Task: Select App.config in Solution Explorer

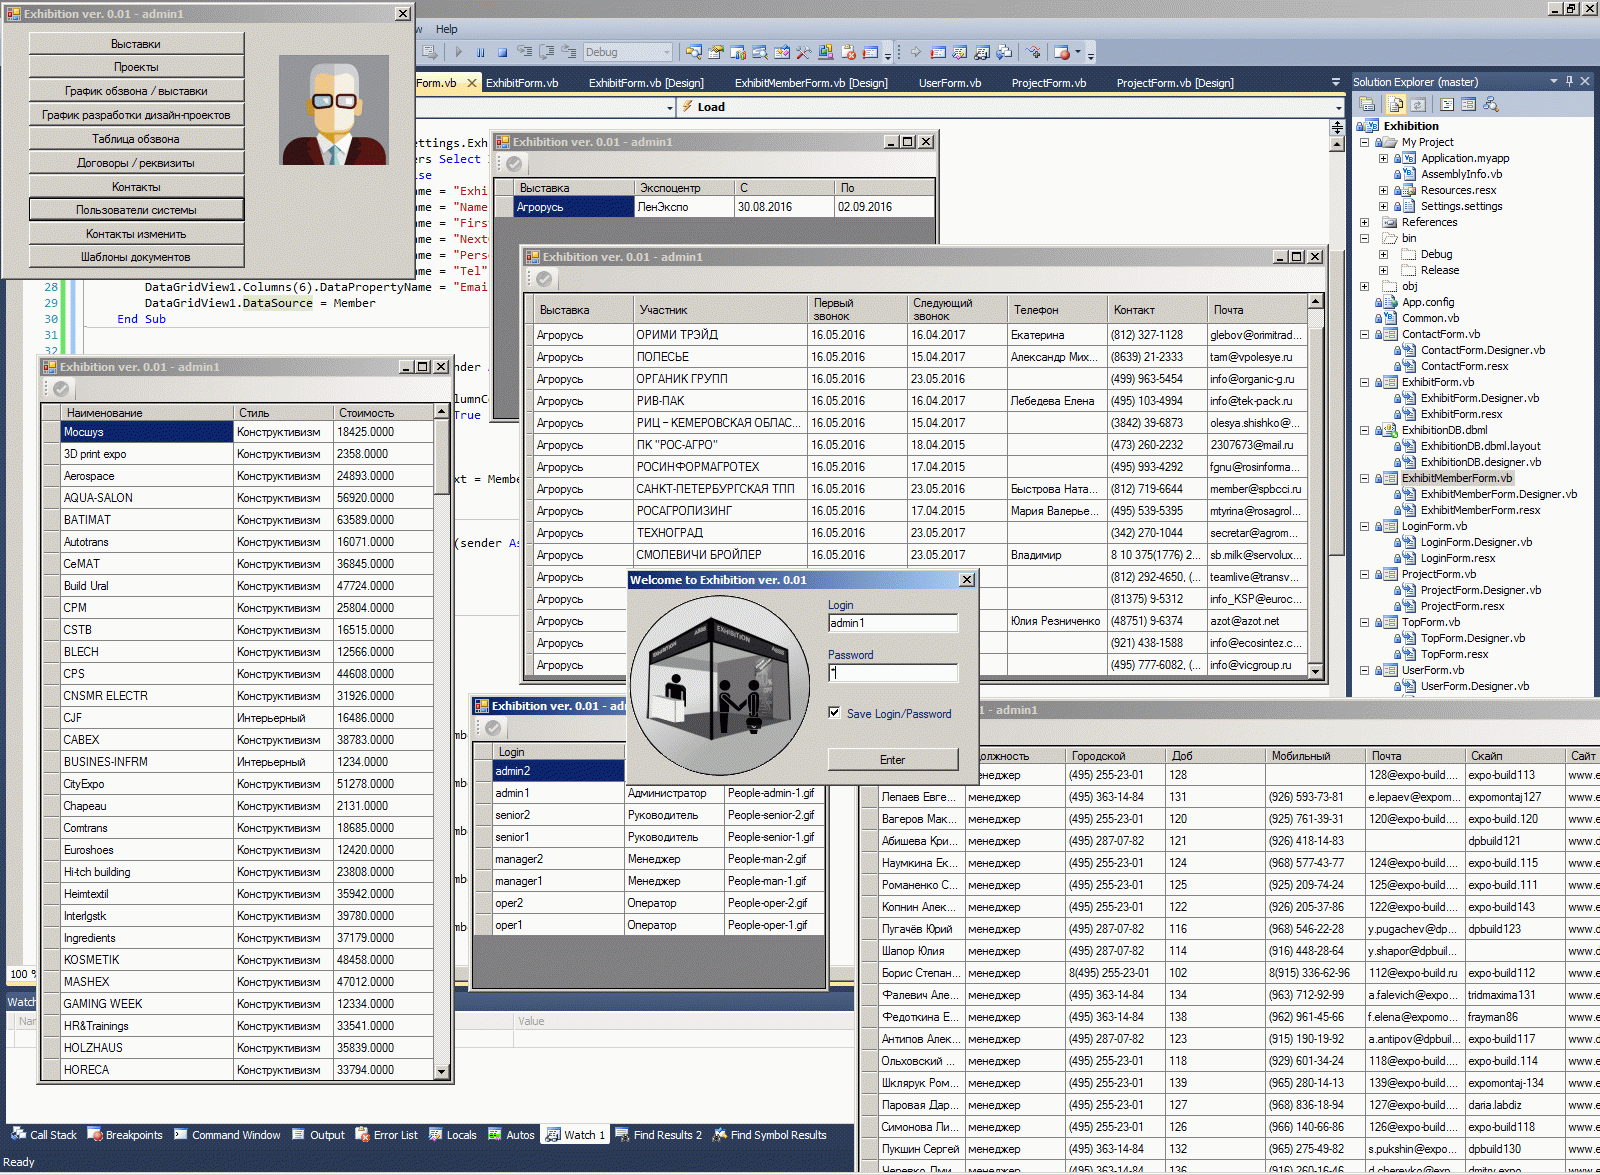Action: [x=1427, y=302]
